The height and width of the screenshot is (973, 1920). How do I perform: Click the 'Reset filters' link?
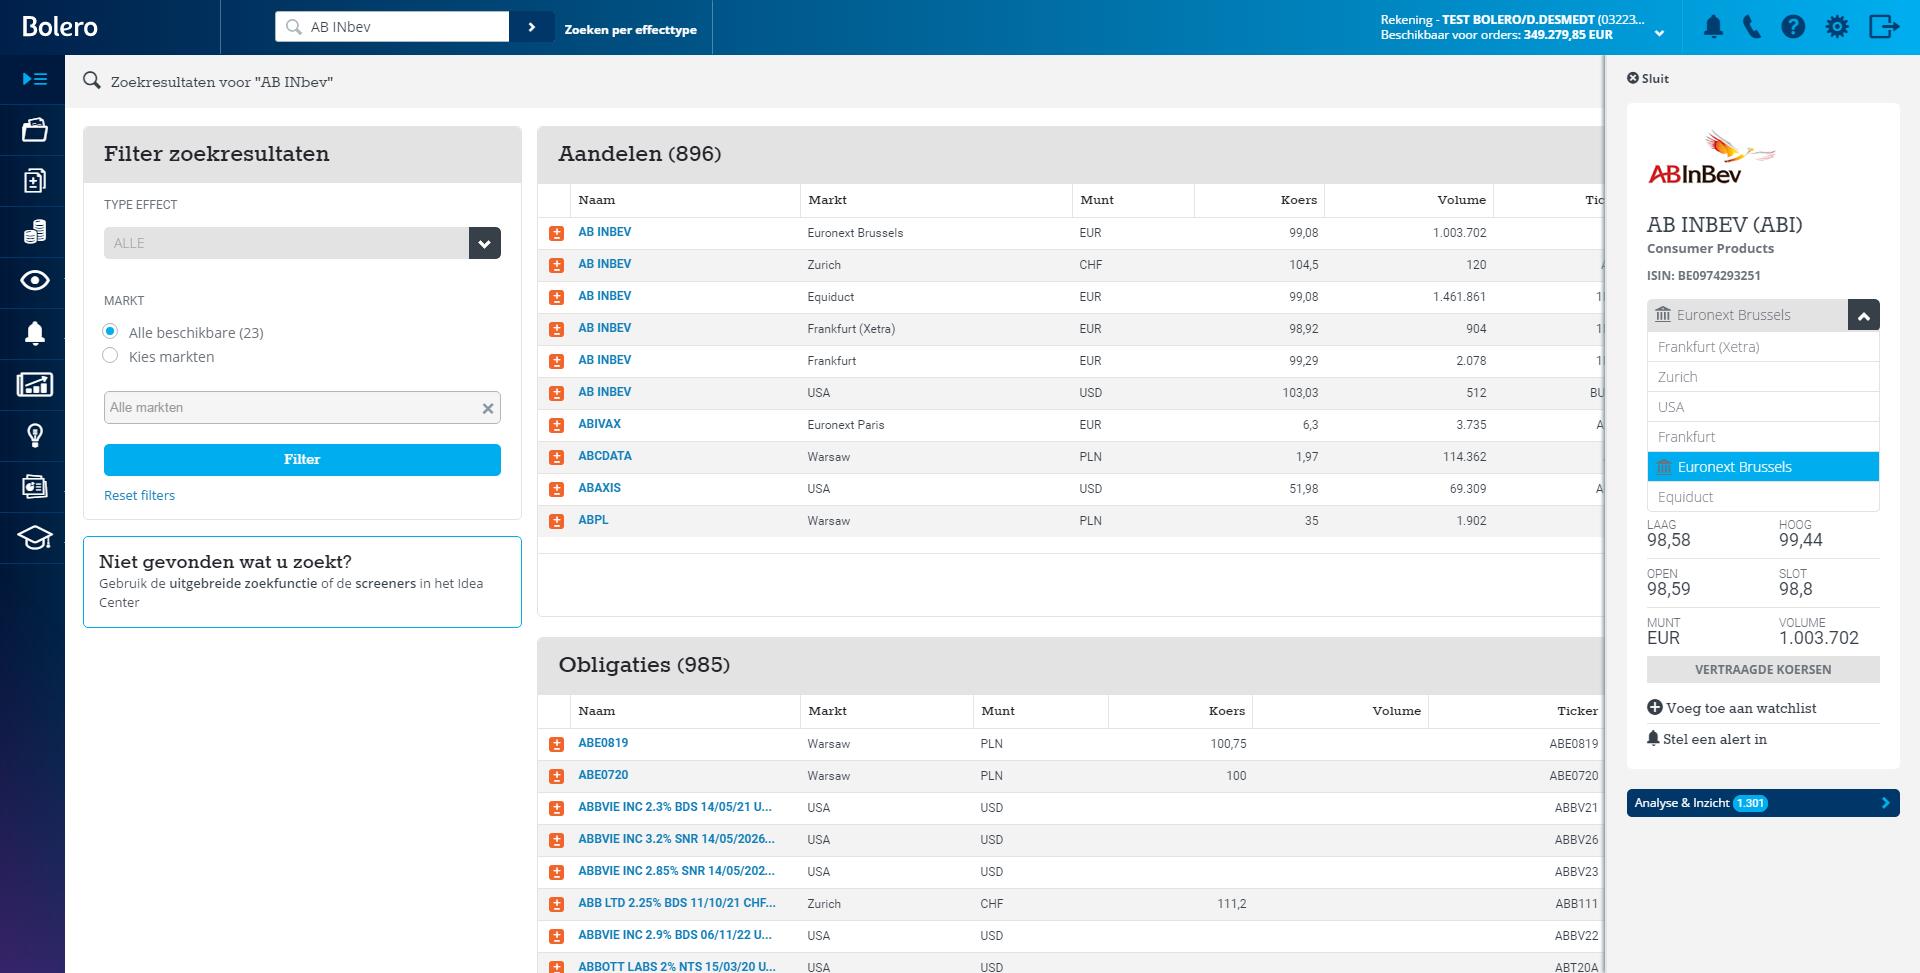(139, 495)
